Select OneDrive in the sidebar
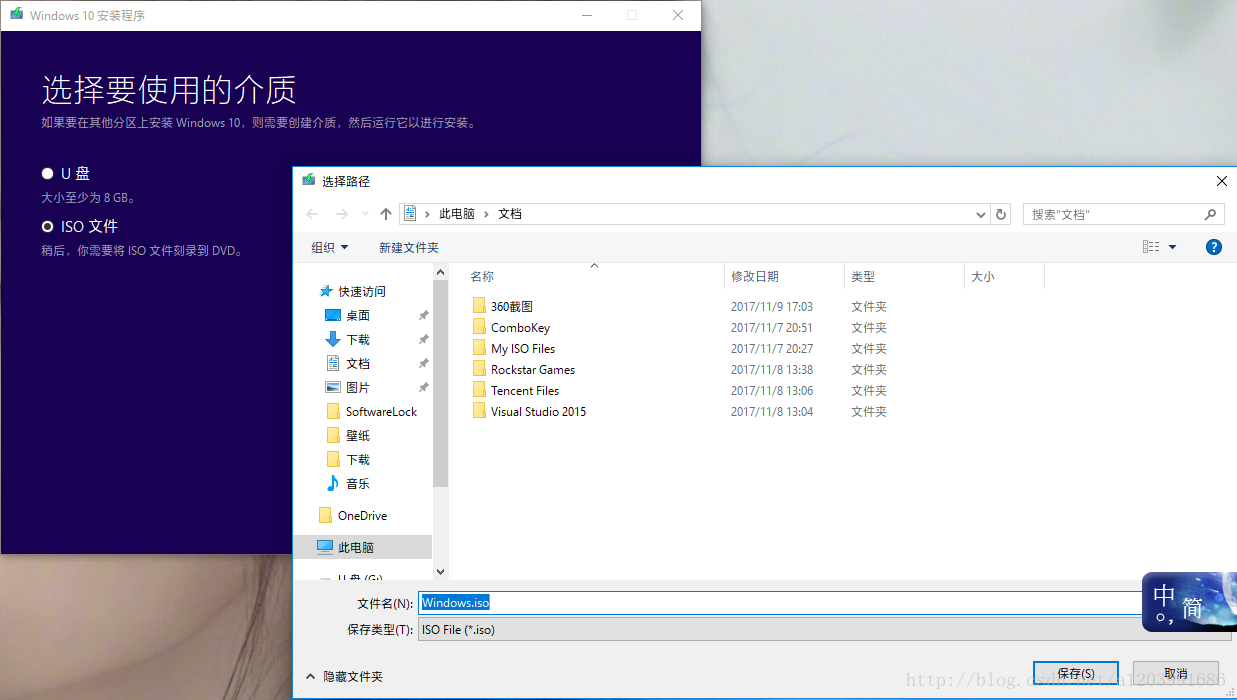The width and height of the screenshot is (1237, 700). click(x=362, y=514)
